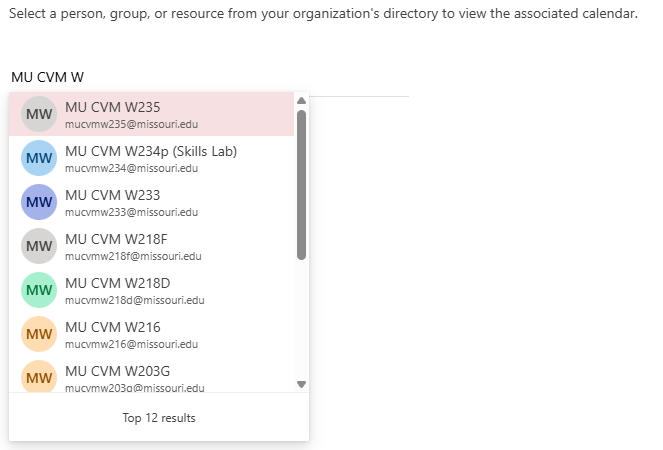Click the "Top 12 results" footer
This screenshot has width=663, height=450.
159,418
